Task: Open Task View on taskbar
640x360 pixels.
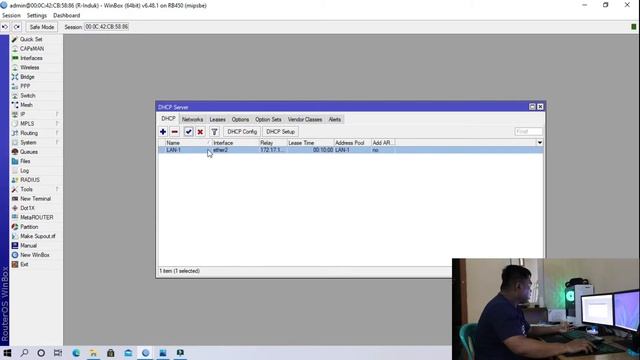Action: [x=58, y=353]
